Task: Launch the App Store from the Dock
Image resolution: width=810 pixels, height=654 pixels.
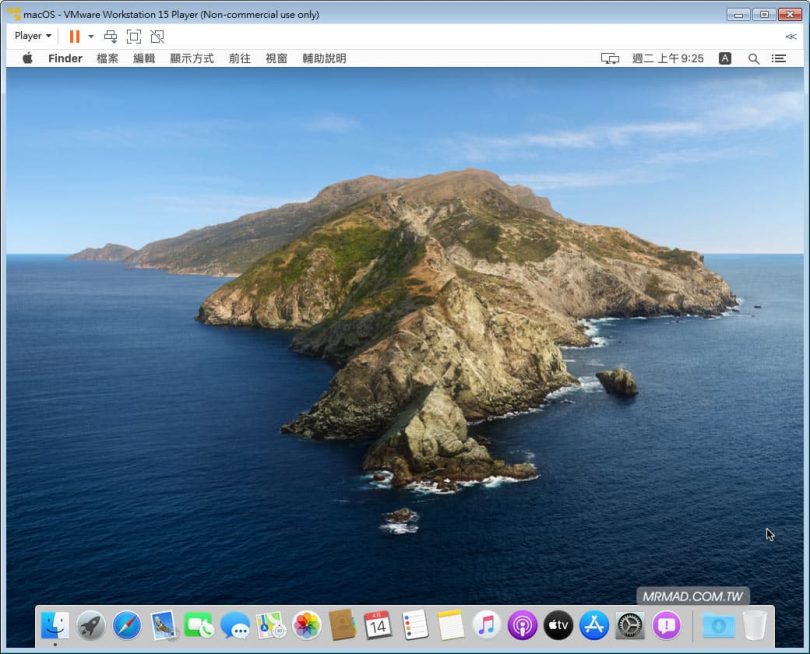Action: click(x=594, y=625)
